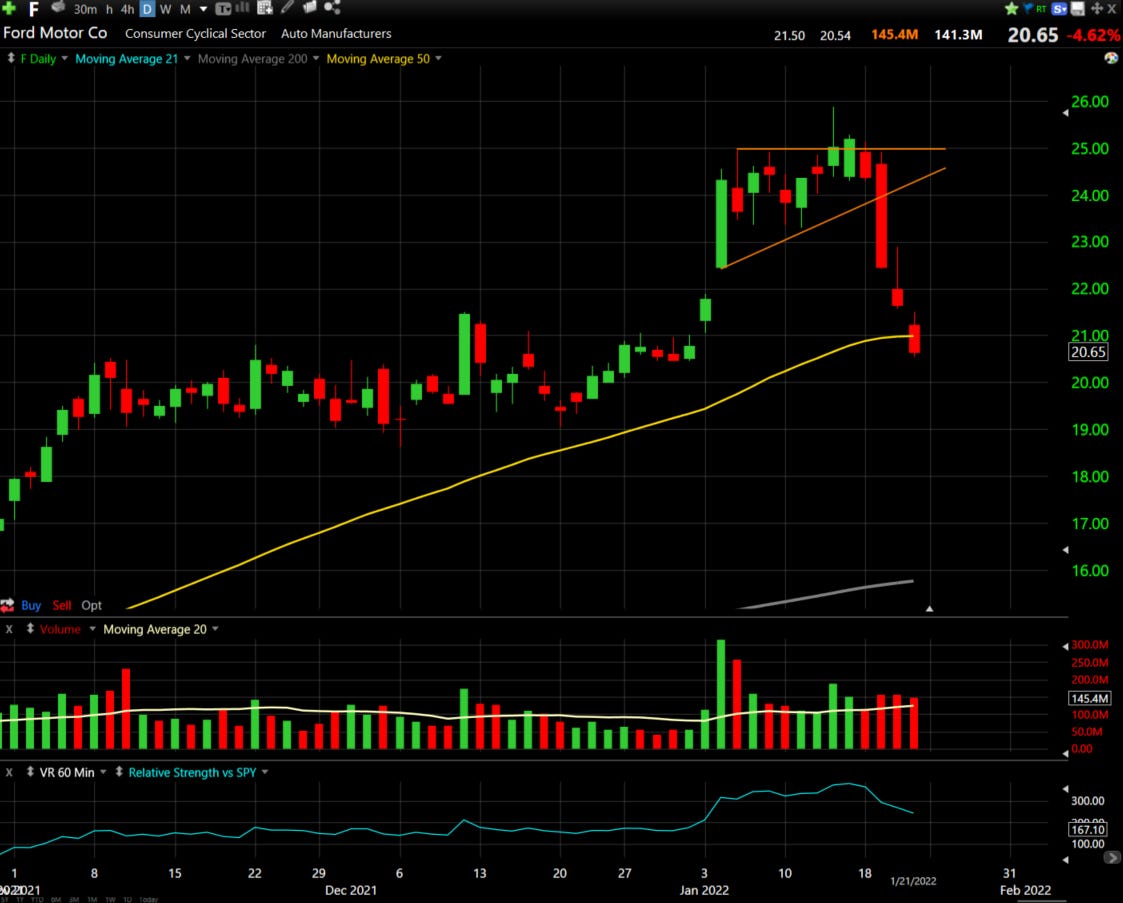
Task: Click the Ford Motor Co company name
Action: [x=55, y=33]
